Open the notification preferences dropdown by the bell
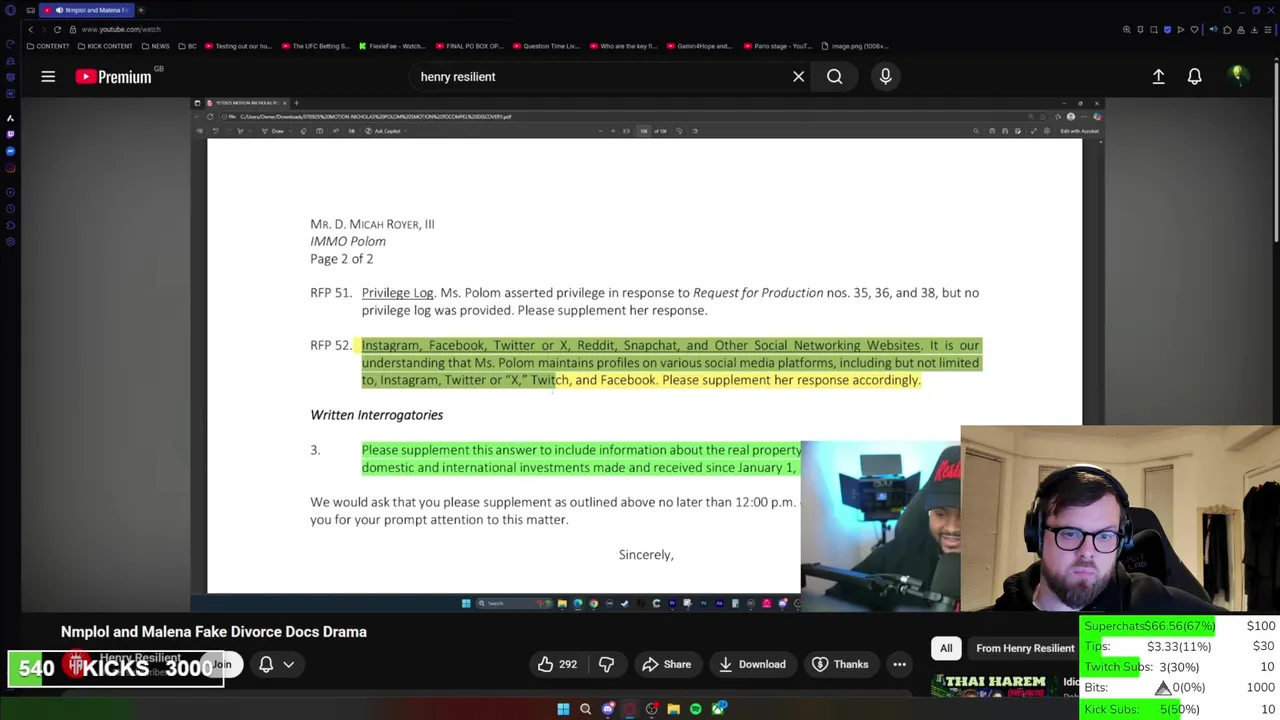This screenshot has height=720, width=1280. pyautogui.click(x=288, y=664)
